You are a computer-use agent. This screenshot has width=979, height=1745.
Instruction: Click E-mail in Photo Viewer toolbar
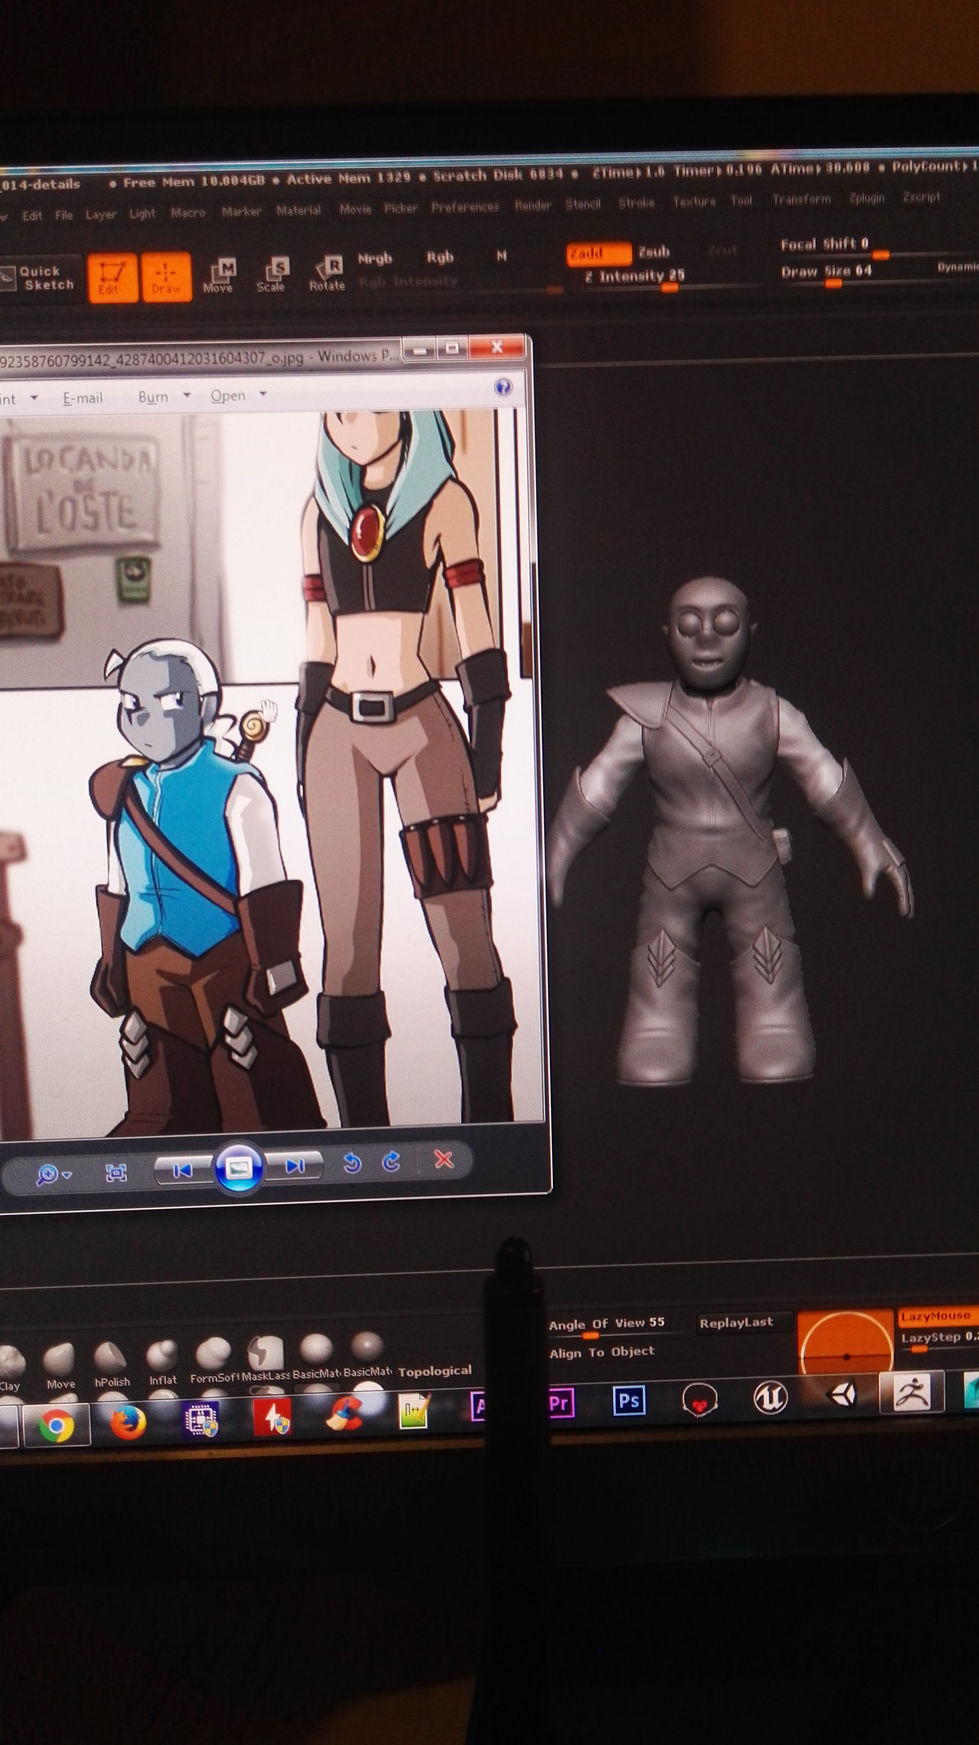[82, 398]
